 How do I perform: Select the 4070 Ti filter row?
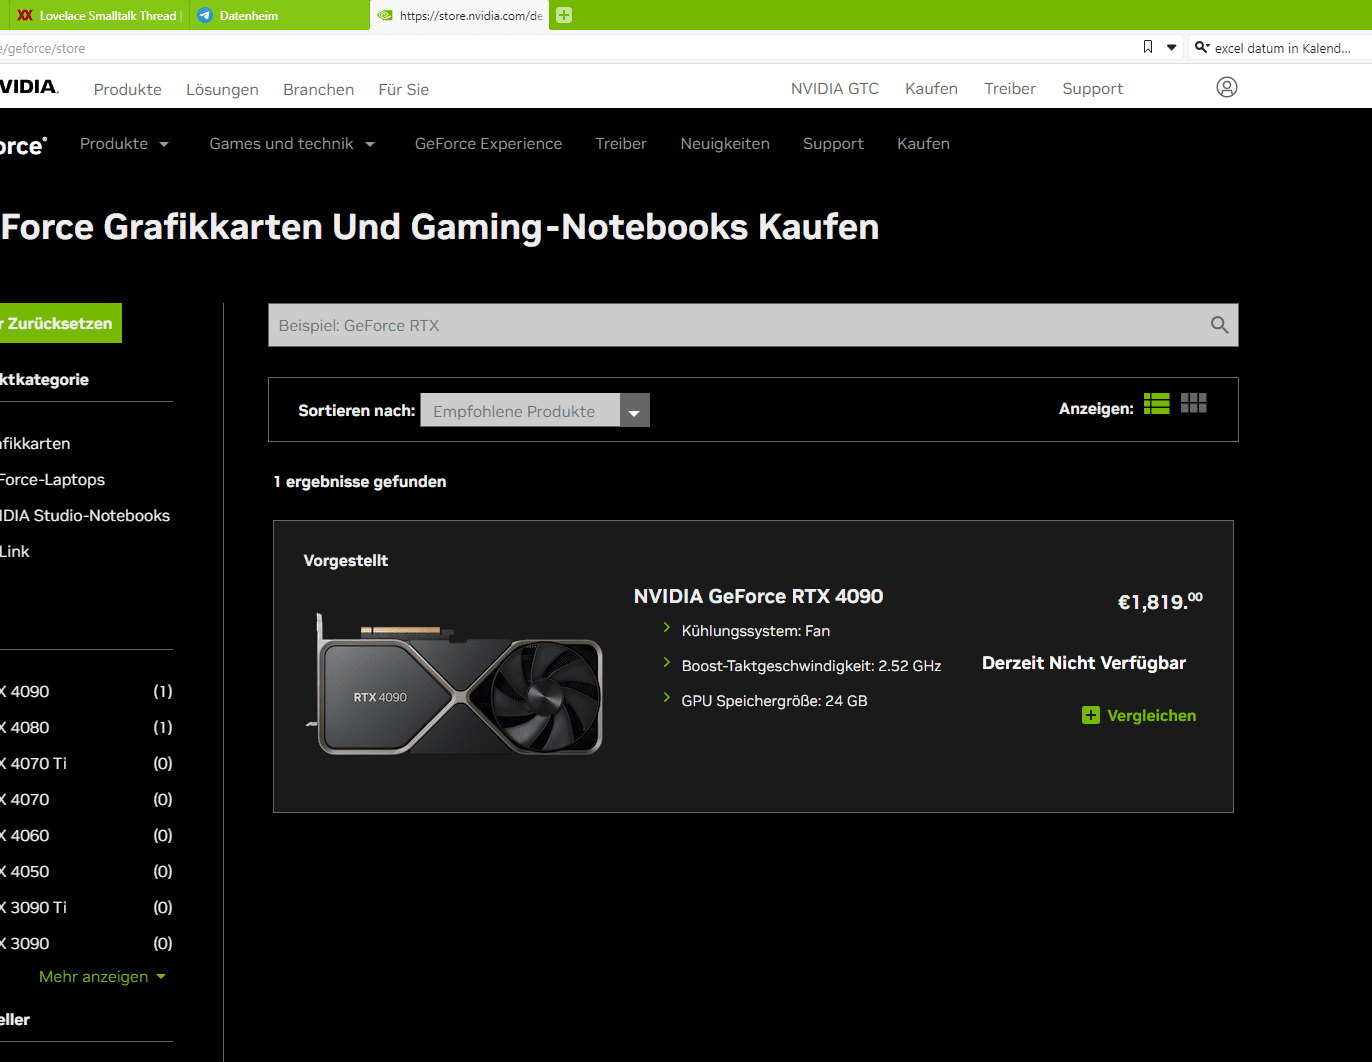pyautogui.click(x=86, y=763)
